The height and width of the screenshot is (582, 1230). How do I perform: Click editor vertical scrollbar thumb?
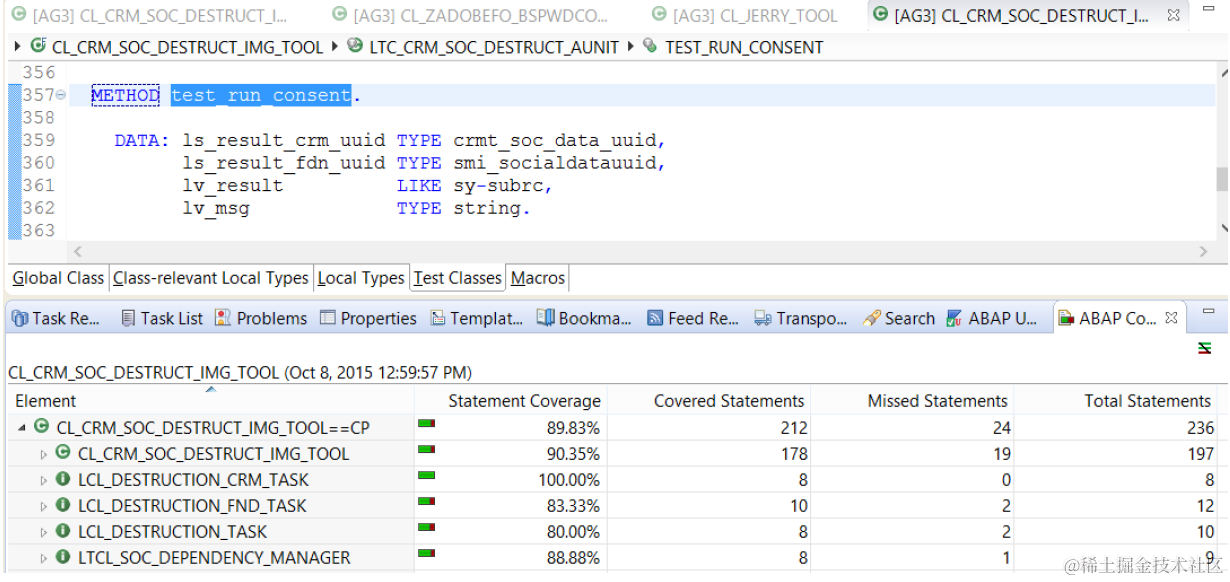point(1221,179)
